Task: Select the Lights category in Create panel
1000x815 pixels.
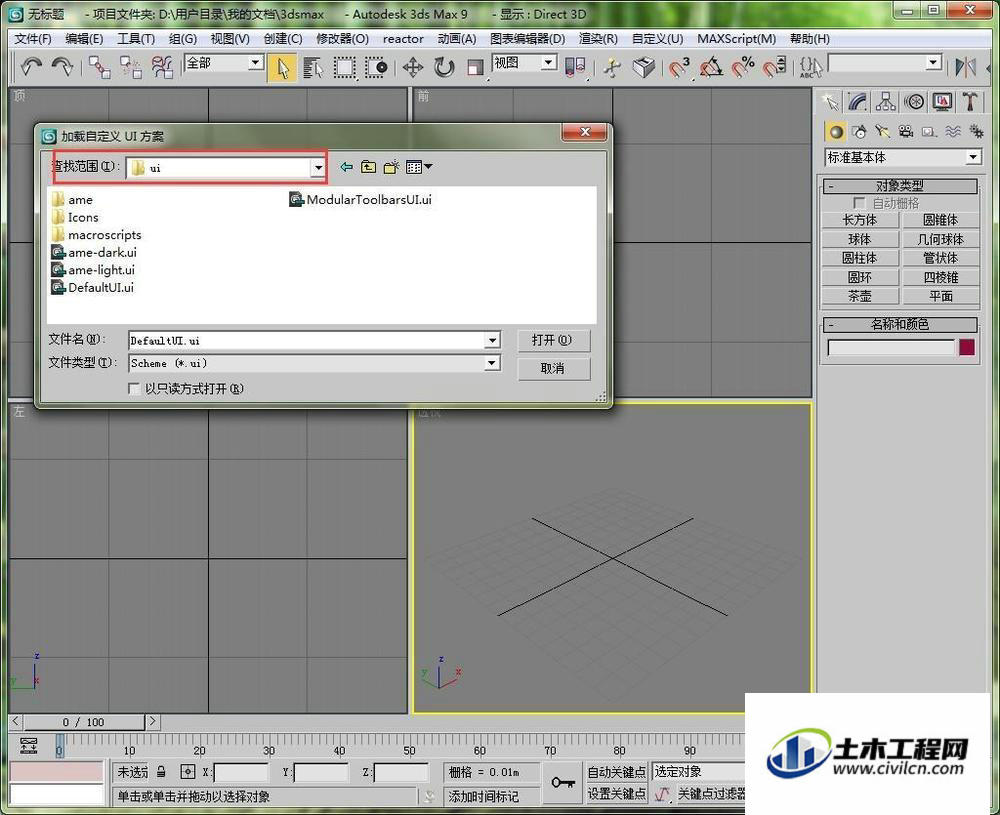Action: tap(883, 131)
